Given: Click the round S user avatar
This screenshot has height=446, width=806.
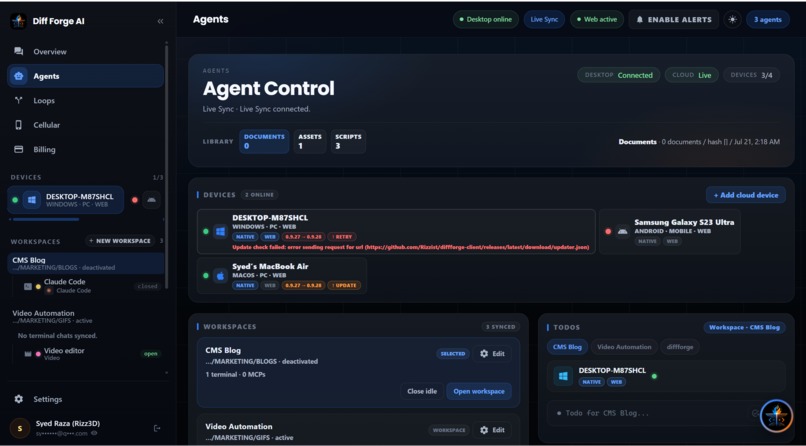Looking at the screenshot, I should [x=20, y=428].
